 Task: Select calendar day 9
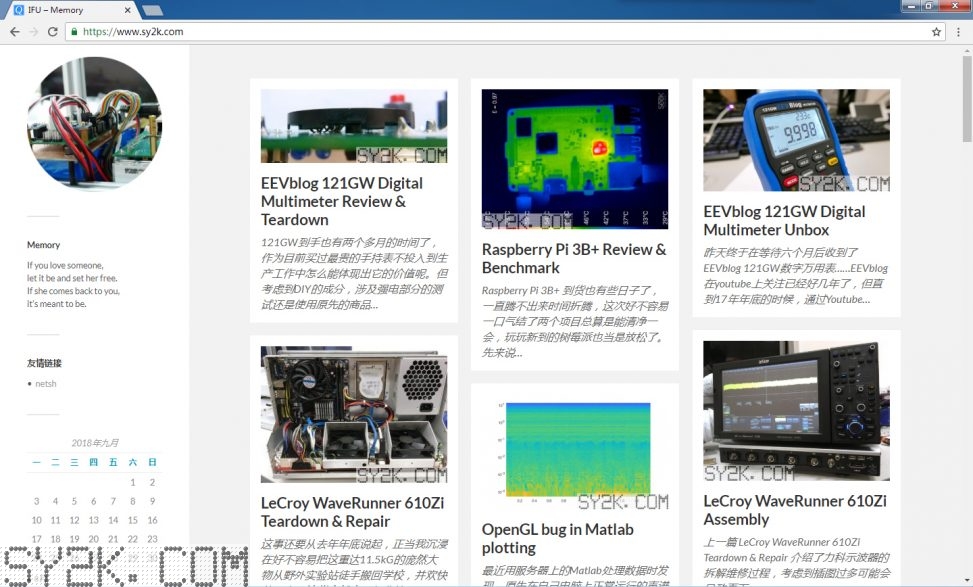tap(152, 501)
